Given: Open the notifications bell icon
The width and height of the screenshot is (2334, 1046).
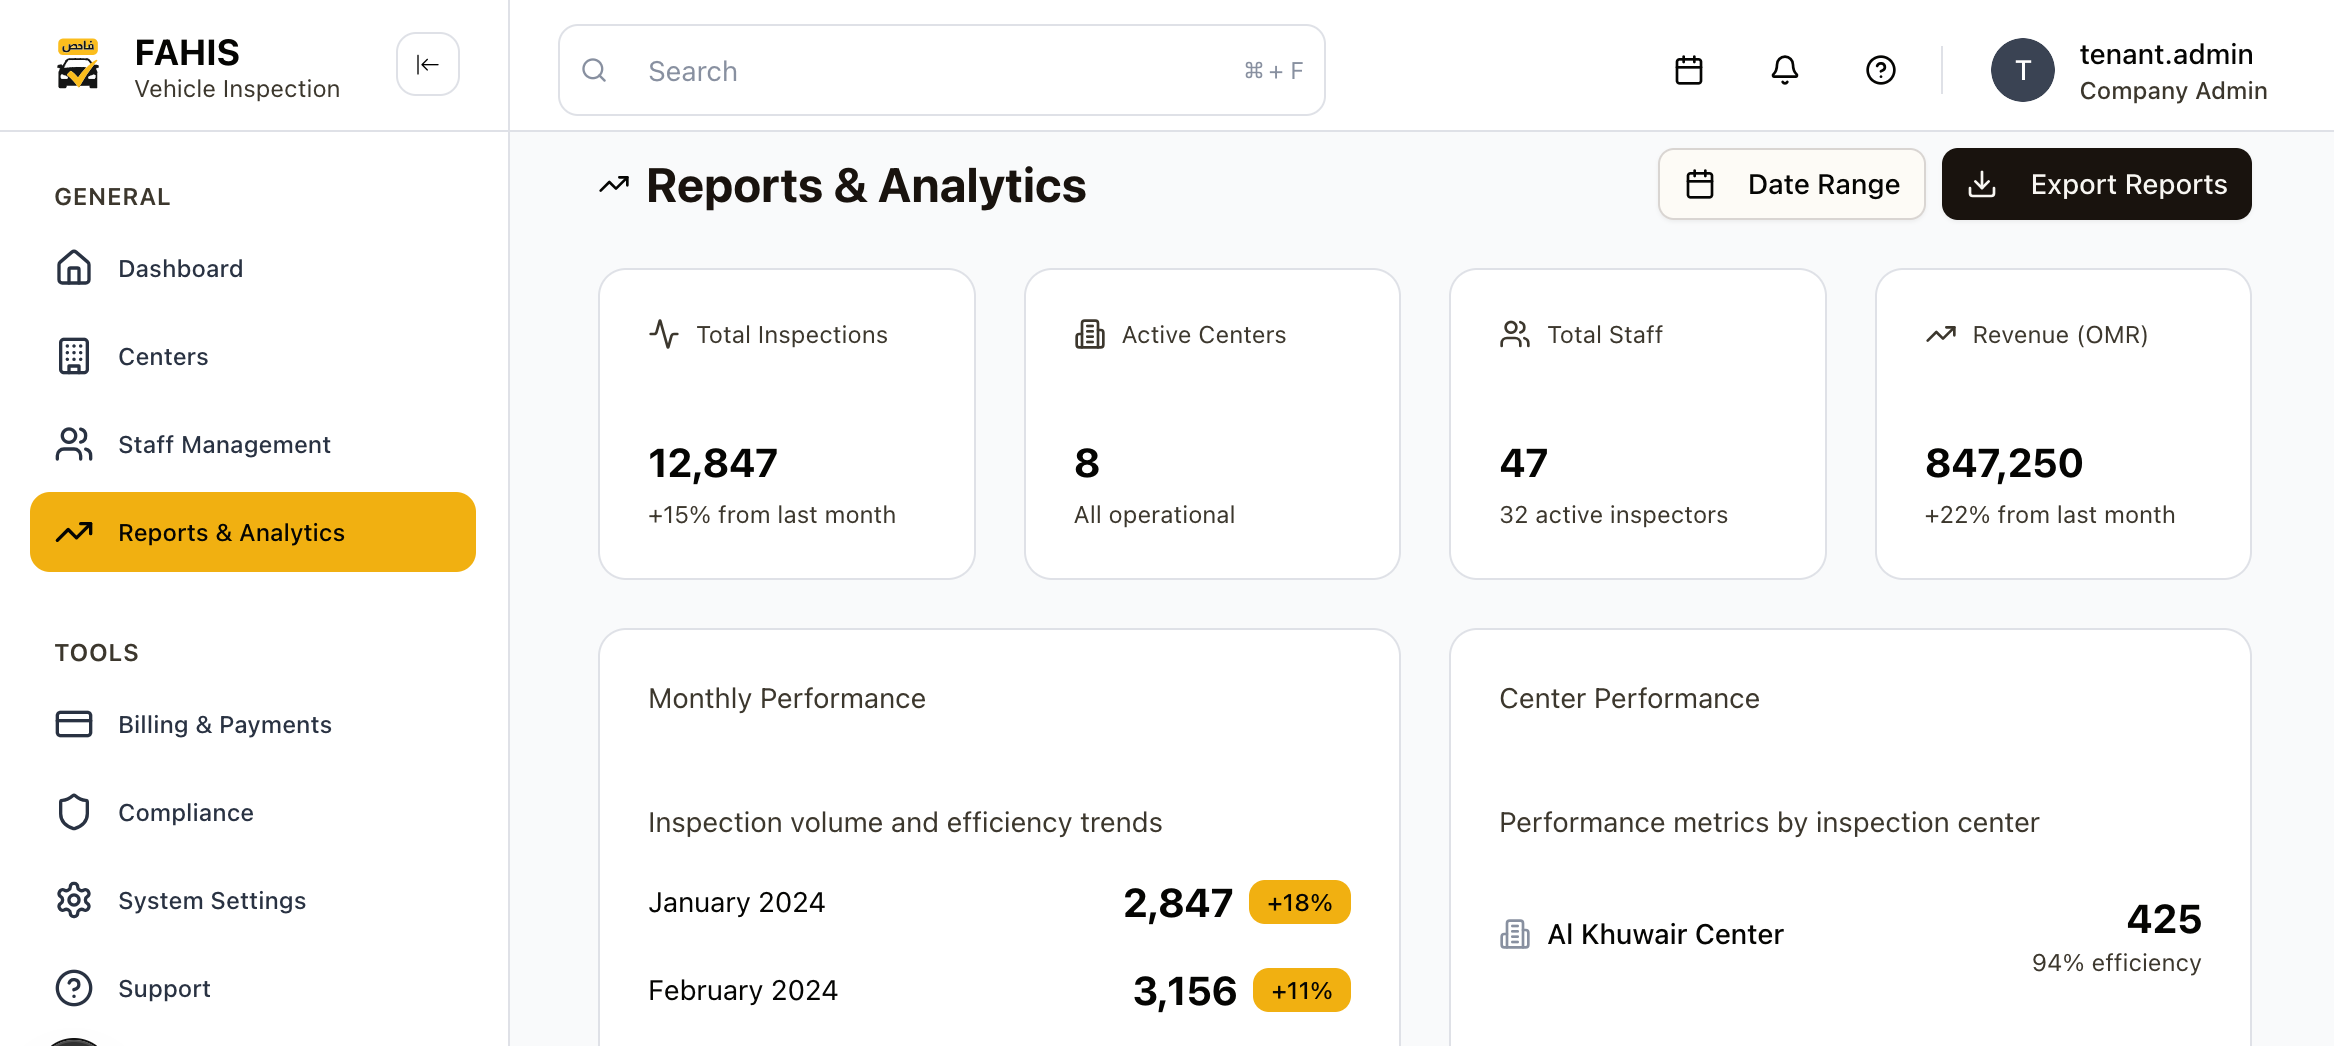Looking at the screenshot, I should (x=1786, y=70).
